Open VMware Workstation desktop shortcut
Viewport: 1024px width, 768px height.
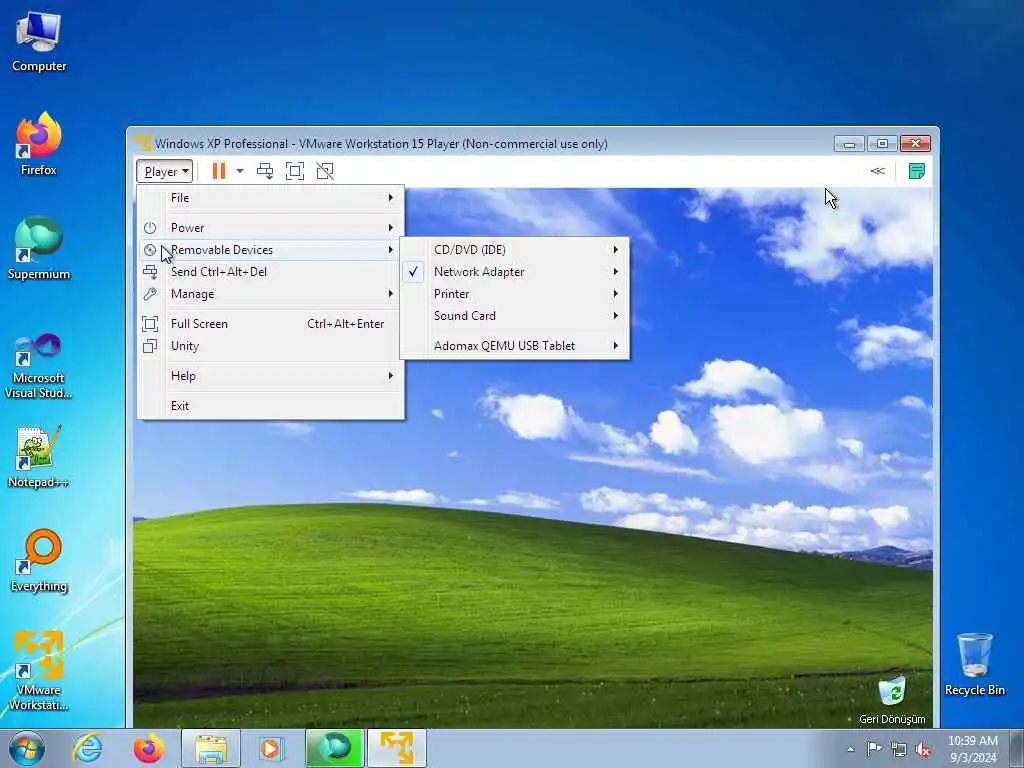click(39, 670)
